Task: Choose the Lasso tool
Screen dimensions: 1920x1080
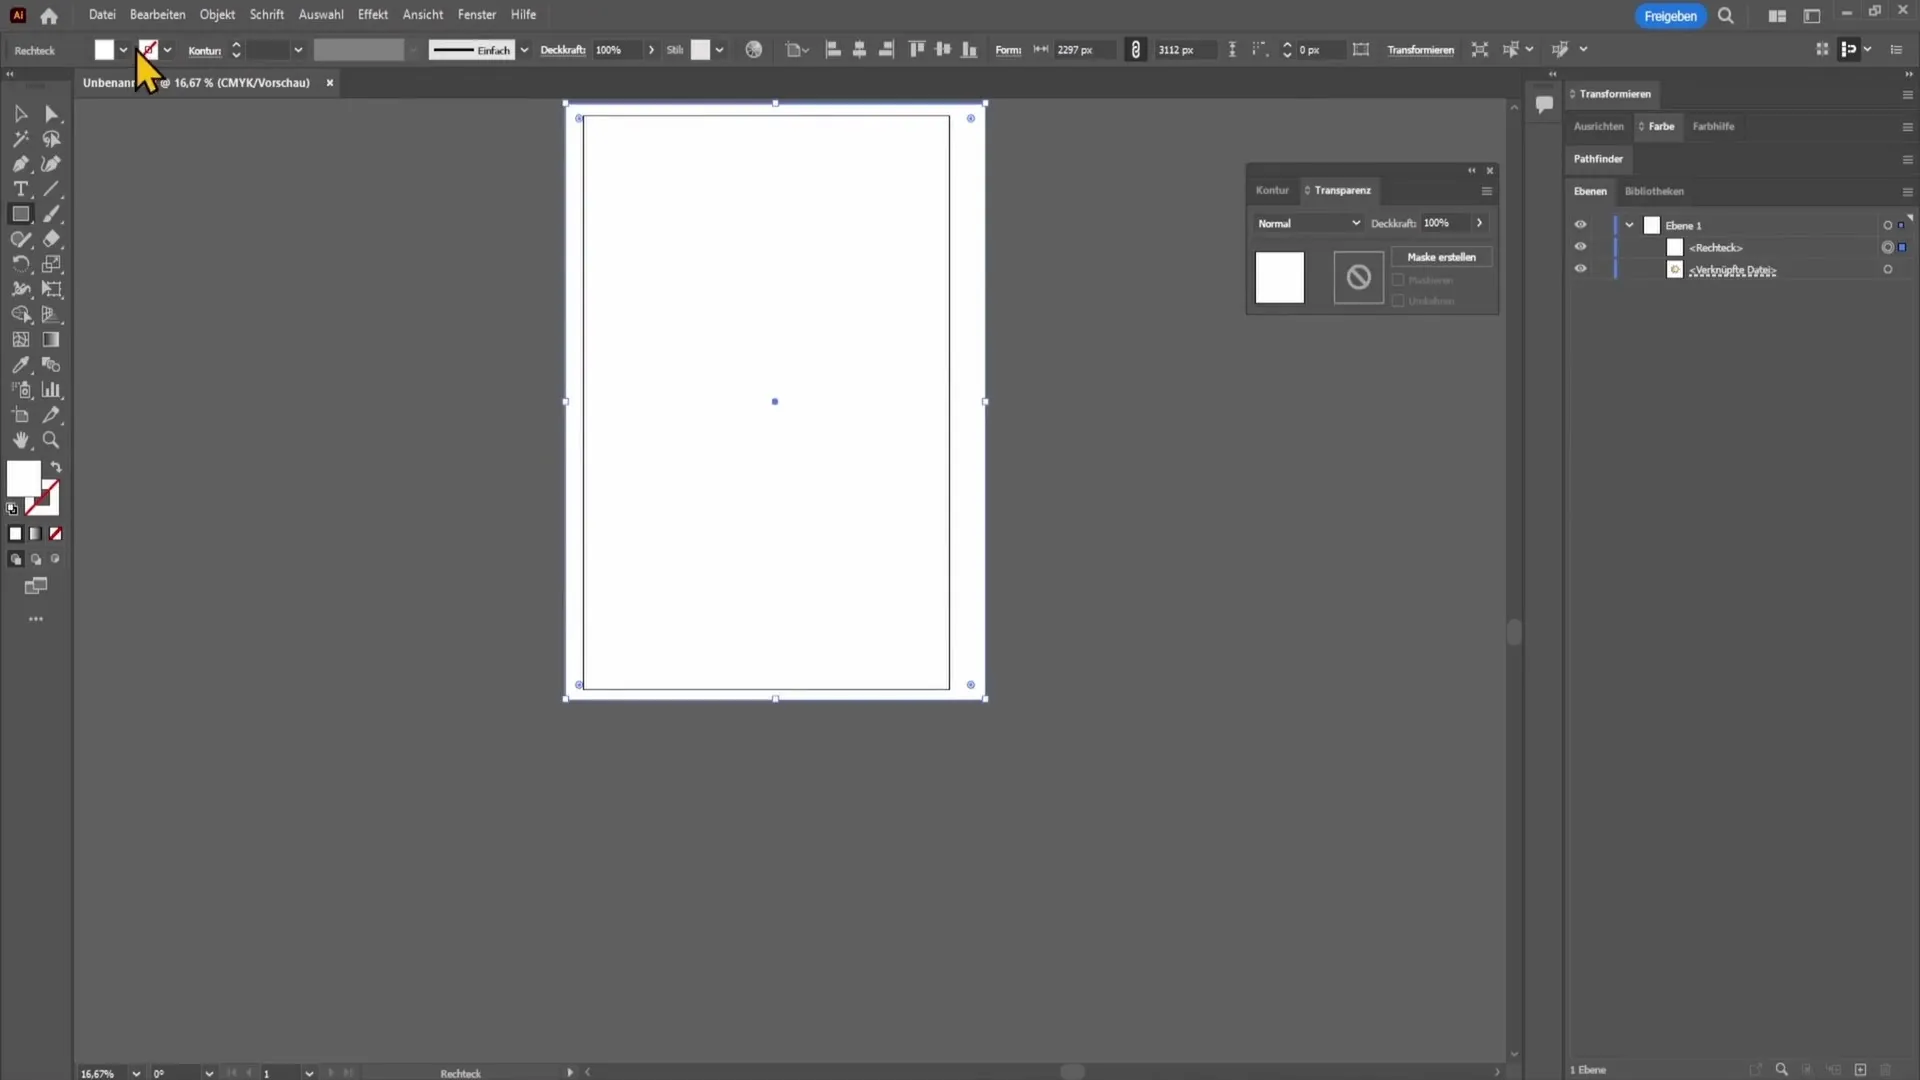Action: pyautogui.click(x=52, y=139)
